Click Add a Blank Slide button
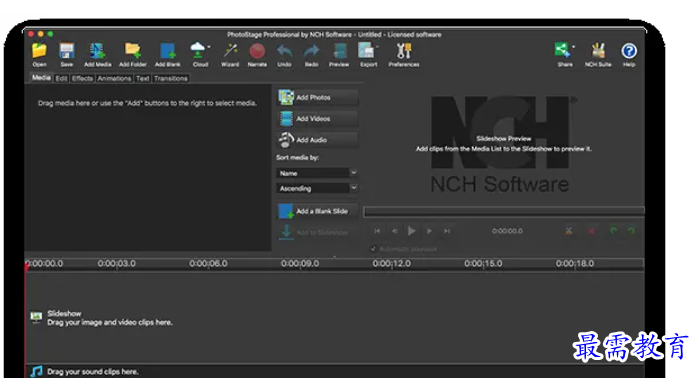 tap(317, 211)
